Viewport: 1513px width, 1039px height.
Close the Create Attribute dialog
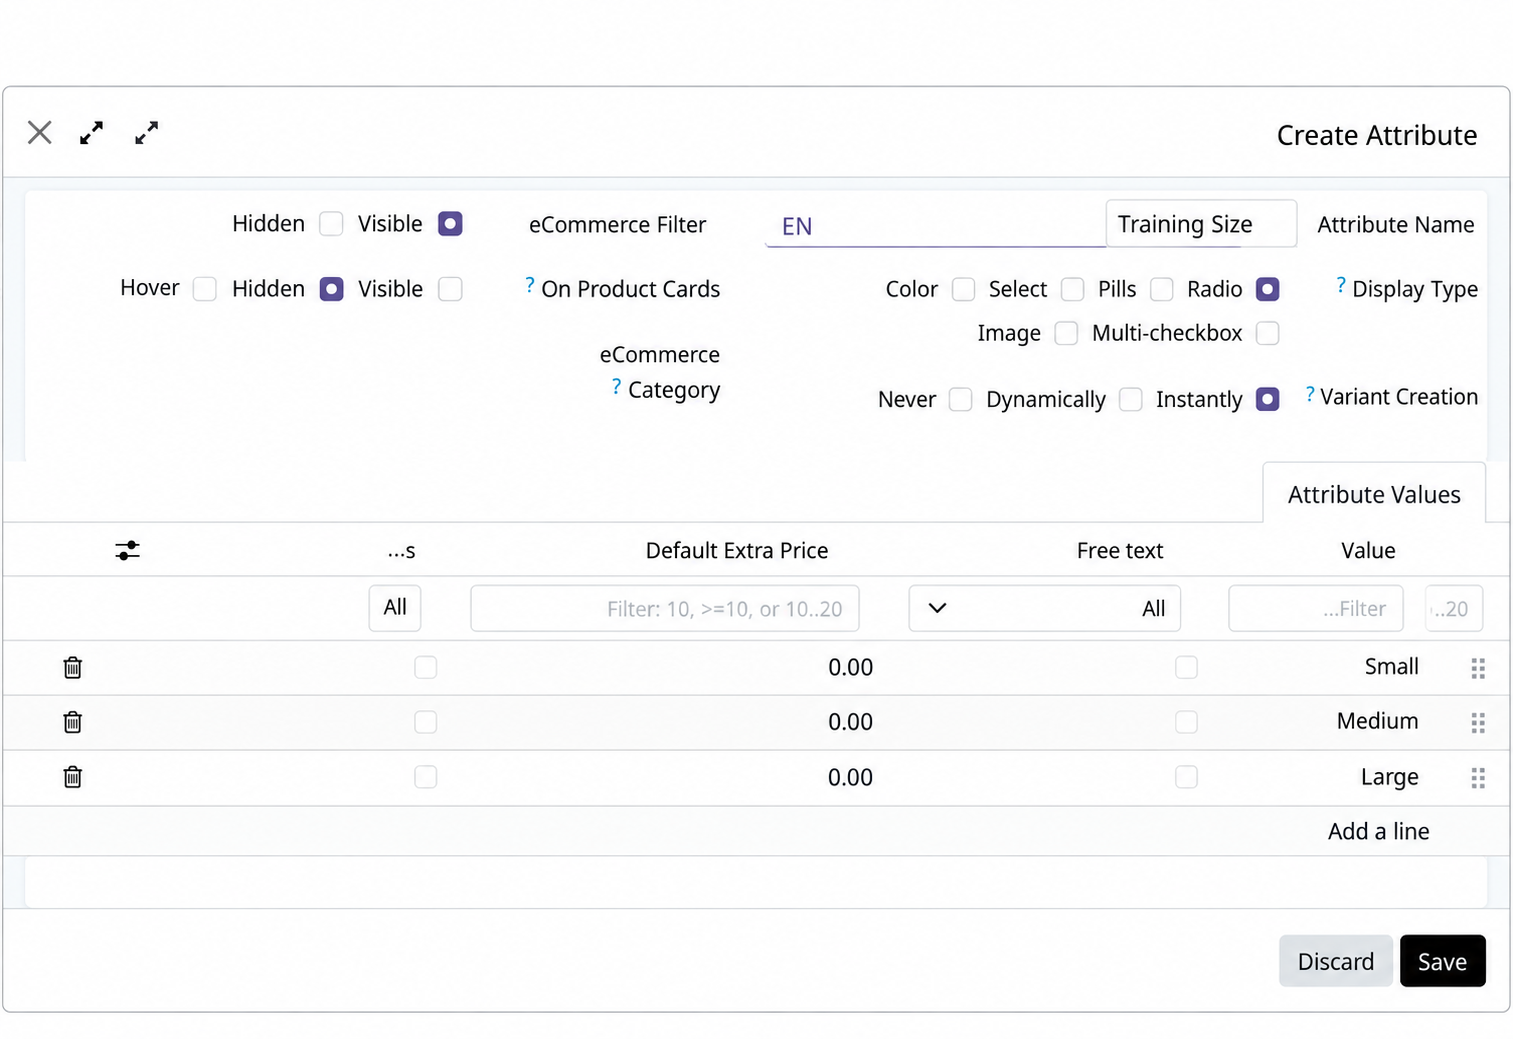pyautogui.click(x=40, y=132)
